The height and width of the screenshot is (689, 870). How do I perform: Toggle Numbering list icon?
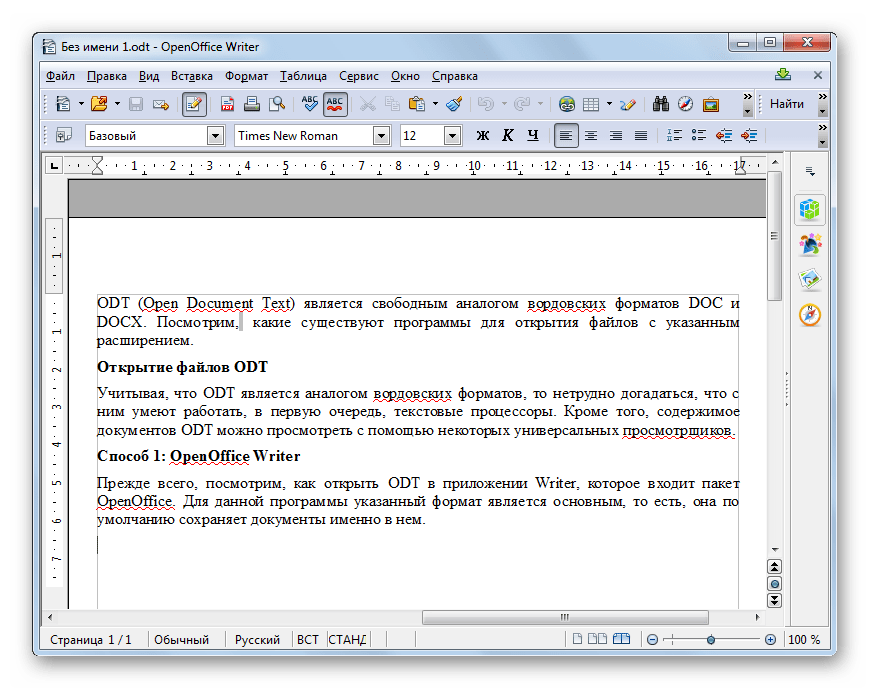tap(674, 135)
